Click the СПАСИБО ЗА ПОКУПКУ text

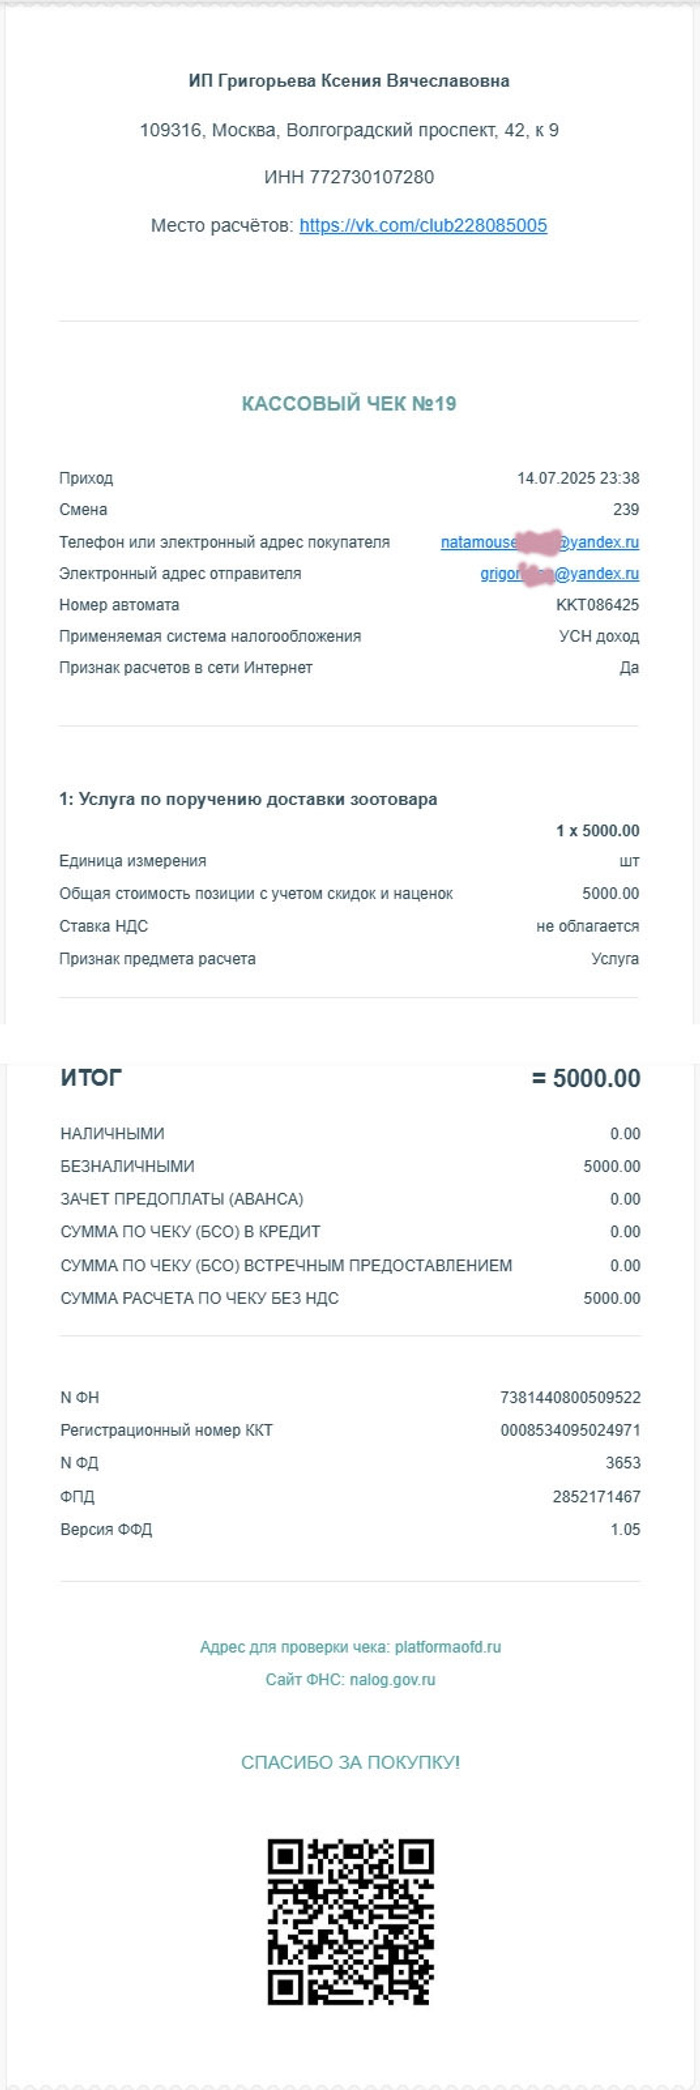tap(350, 1762)
